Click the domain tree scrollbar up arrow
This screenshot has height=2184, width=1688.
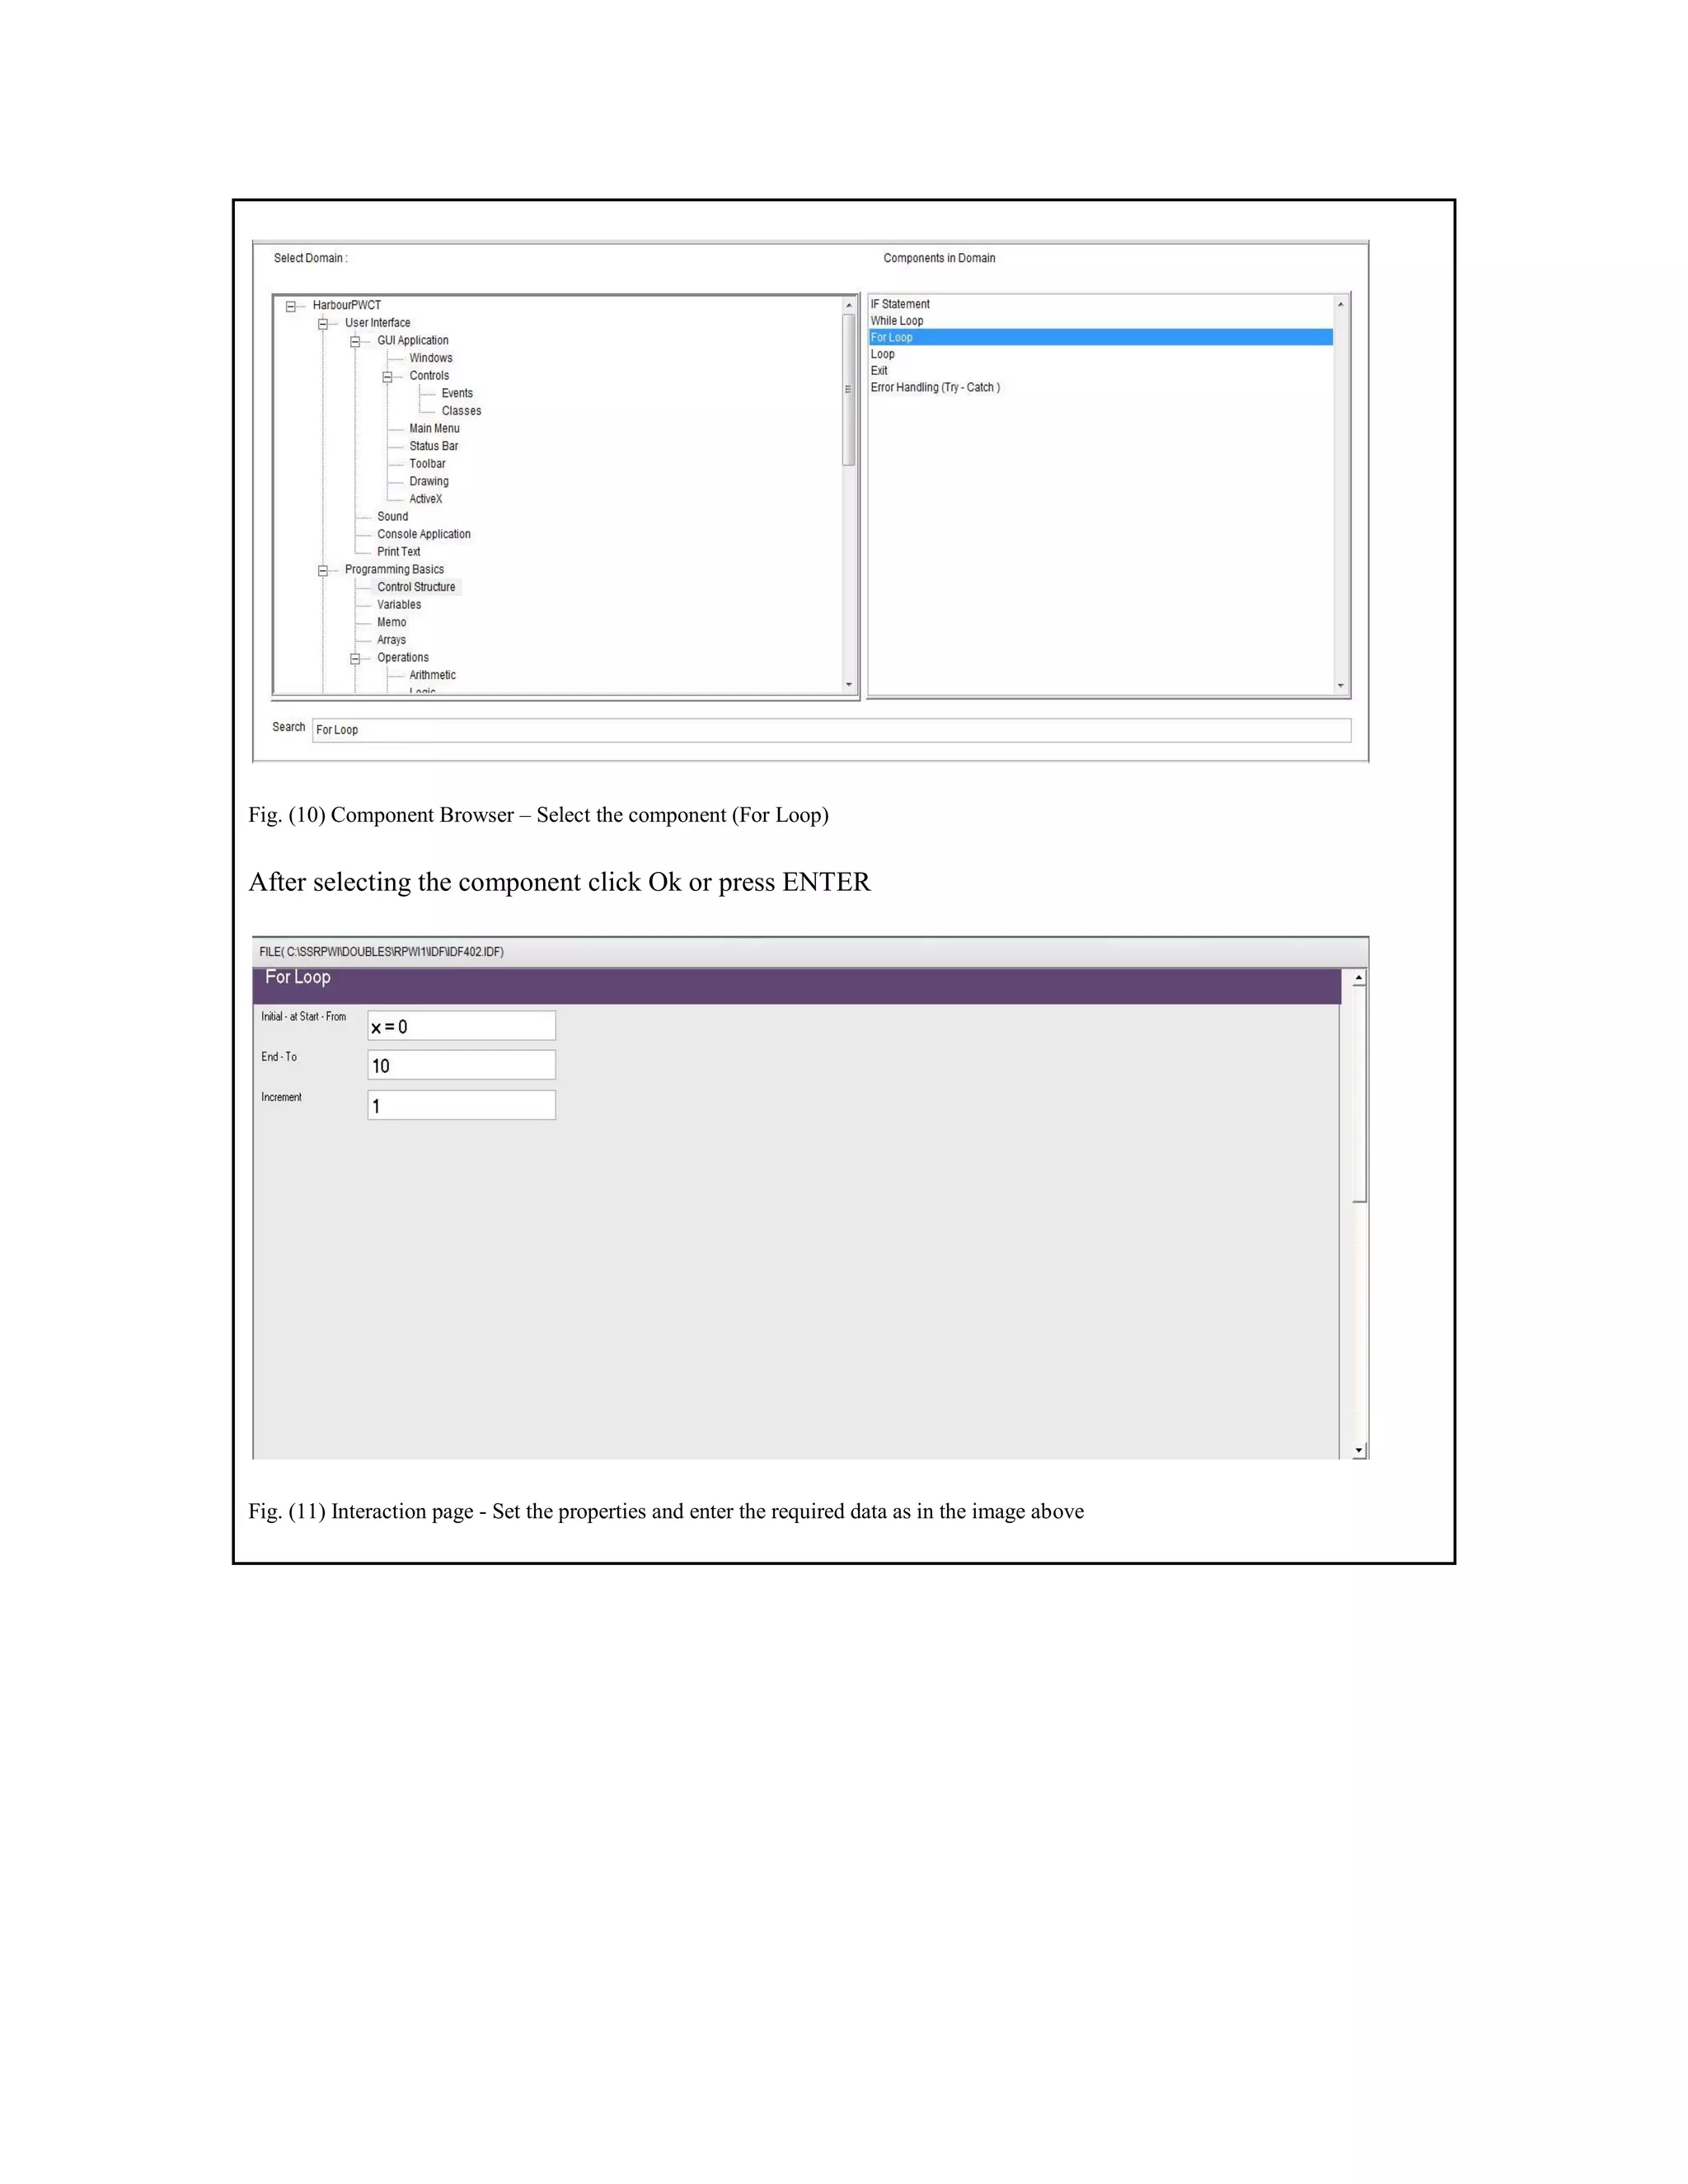point(849,305)
